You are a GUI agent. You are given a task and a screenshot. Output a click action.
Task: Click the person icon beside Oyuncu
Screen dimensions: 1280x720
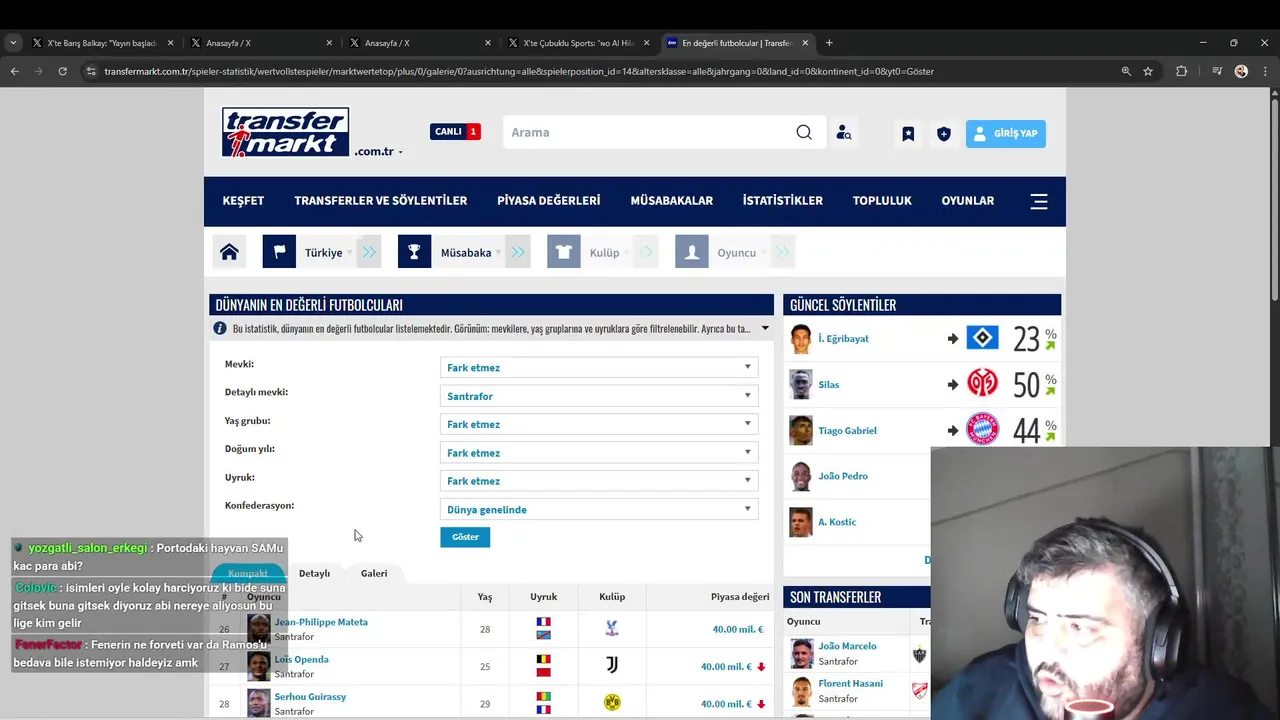click(692, 252)
